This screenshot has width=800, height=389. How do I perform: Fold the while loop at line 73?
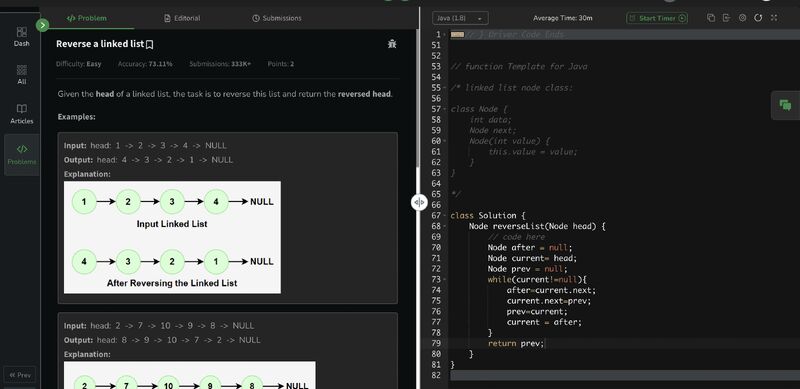[444, 280]
